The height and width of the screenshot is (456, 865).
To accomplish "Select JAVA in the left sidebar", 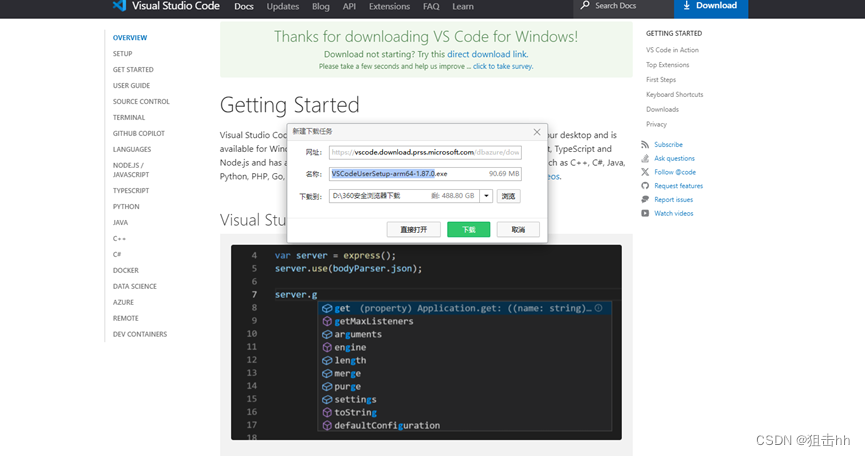I will (120, 223).
